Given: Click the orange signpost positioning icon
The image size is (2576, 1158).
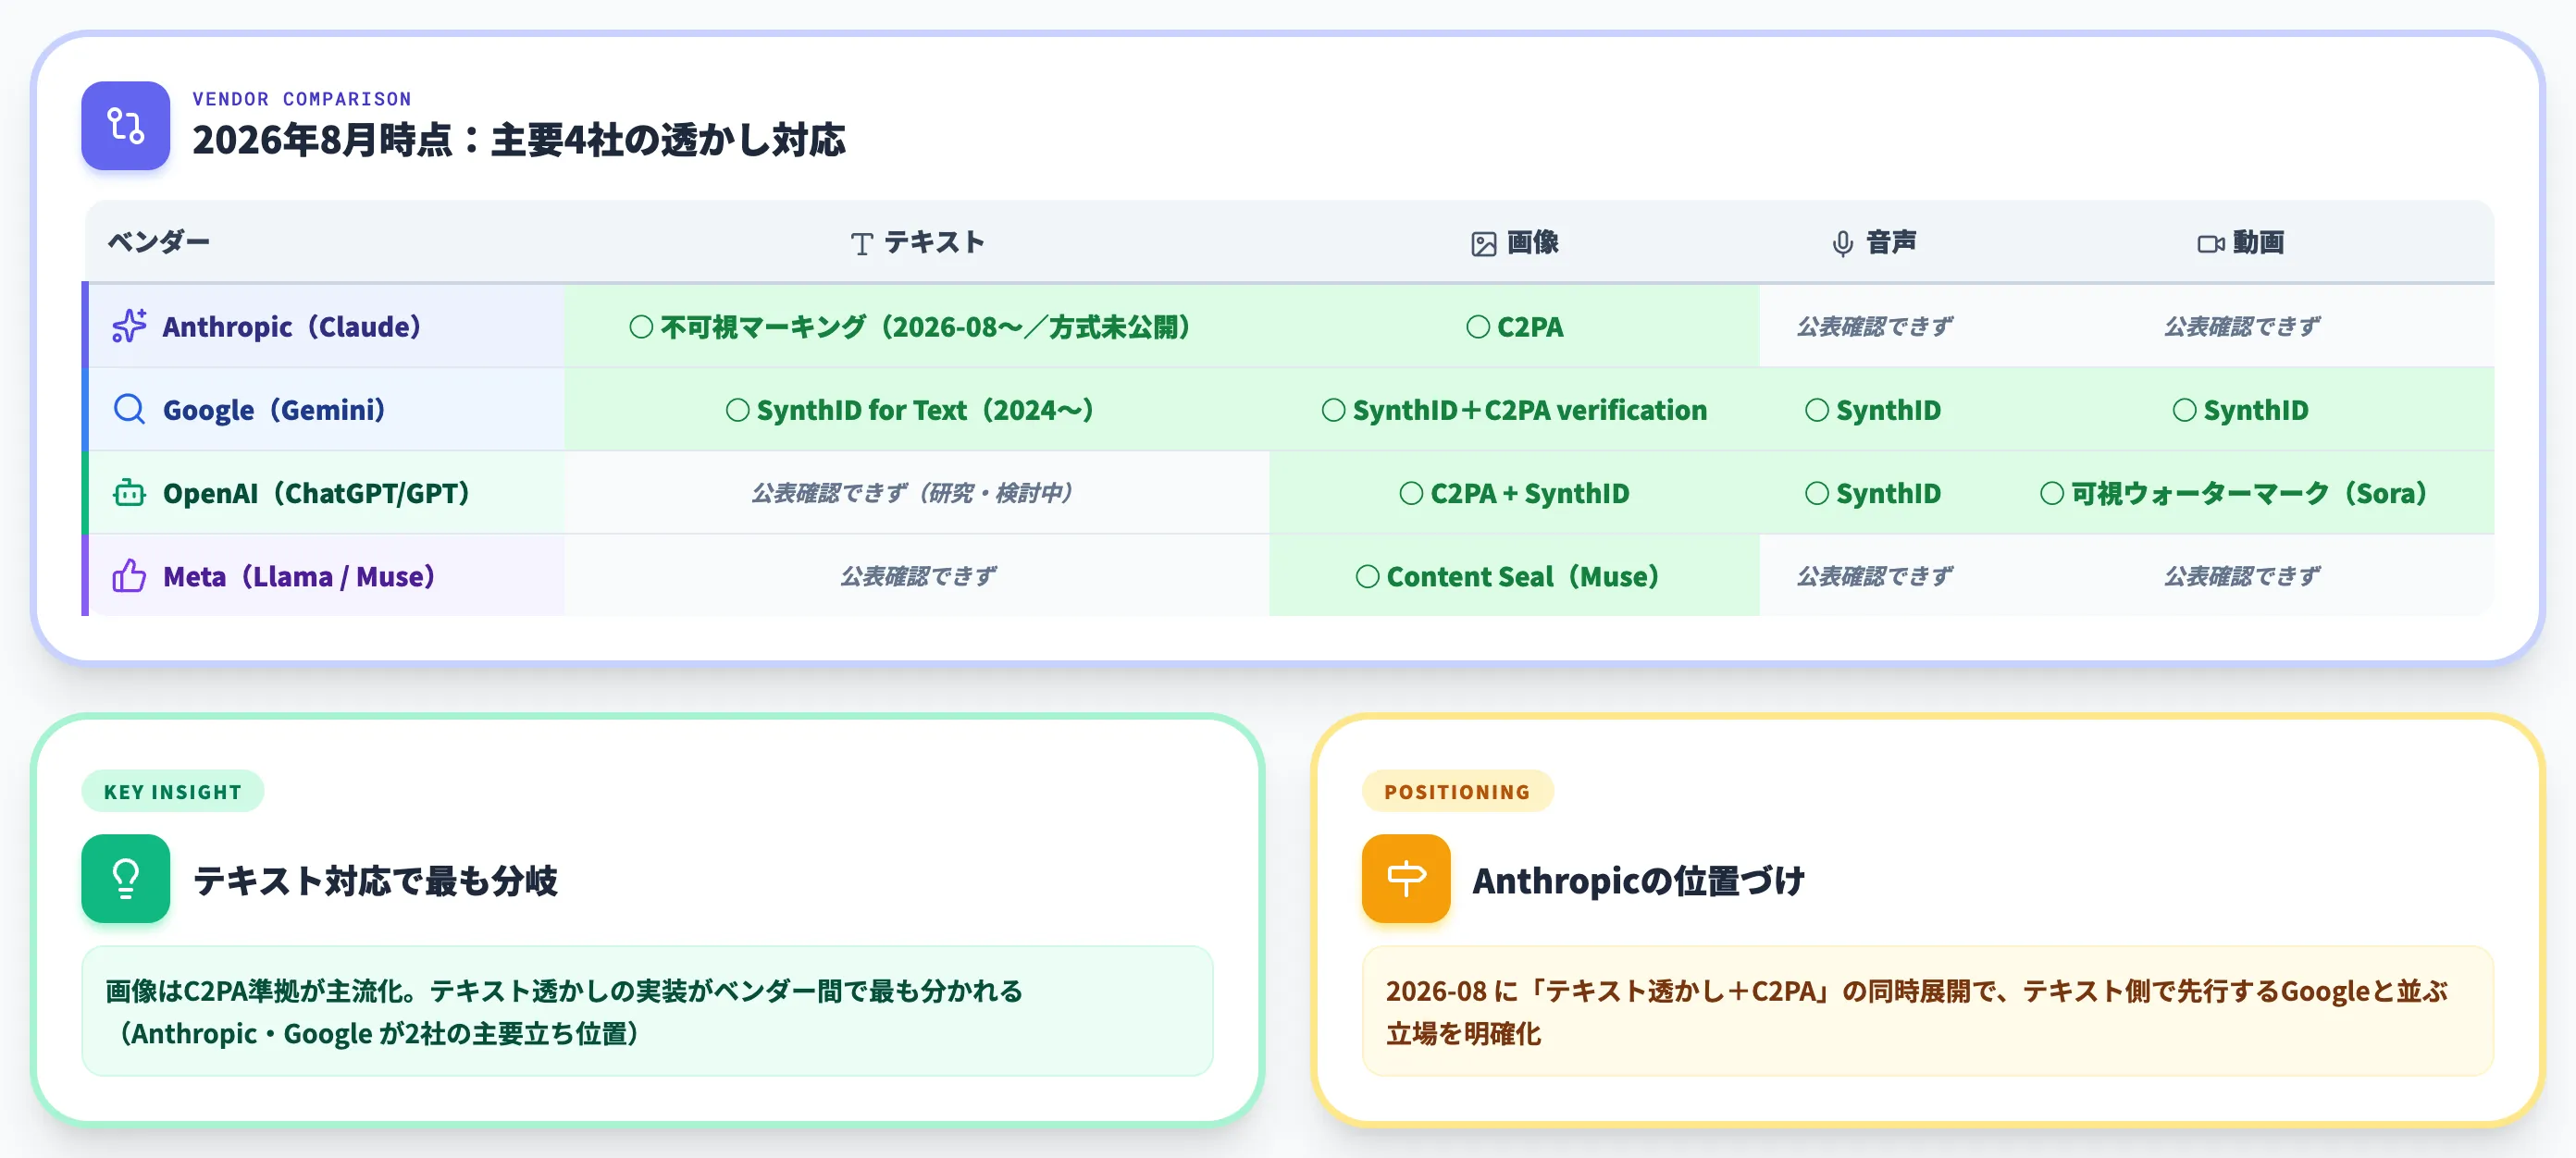Looking at the screenshot, I should tap(1406, 878).
